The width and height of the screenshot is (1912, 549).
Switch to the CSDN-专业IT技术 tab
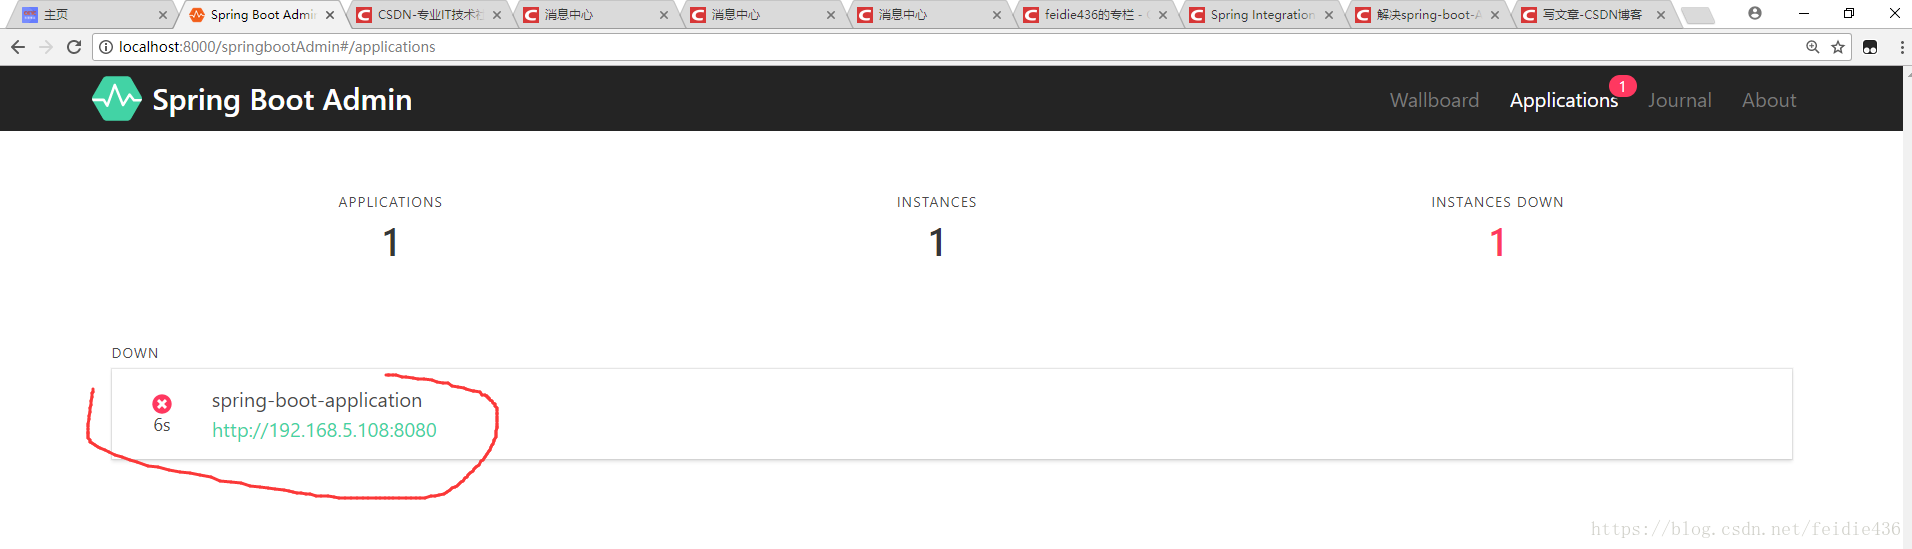428,15
